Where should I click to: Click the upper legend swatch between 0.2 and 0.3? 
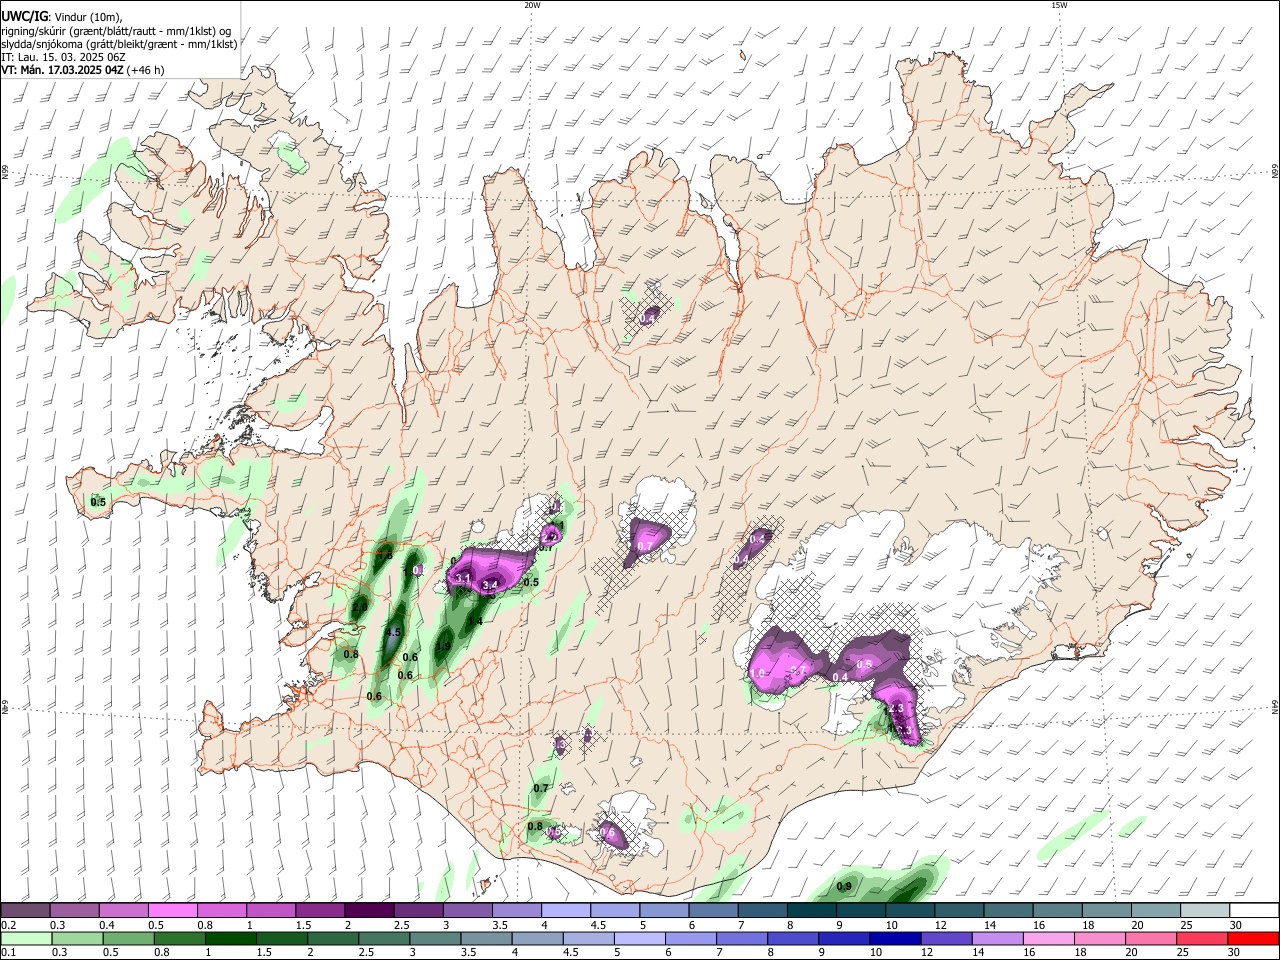click(x=25, y=910)
